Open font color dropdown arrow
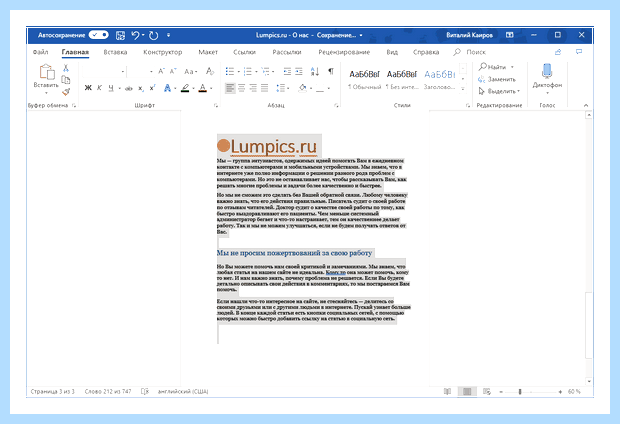Image resolution: width=620 pixels, height=424 pixels. click(x=211, y=88)
